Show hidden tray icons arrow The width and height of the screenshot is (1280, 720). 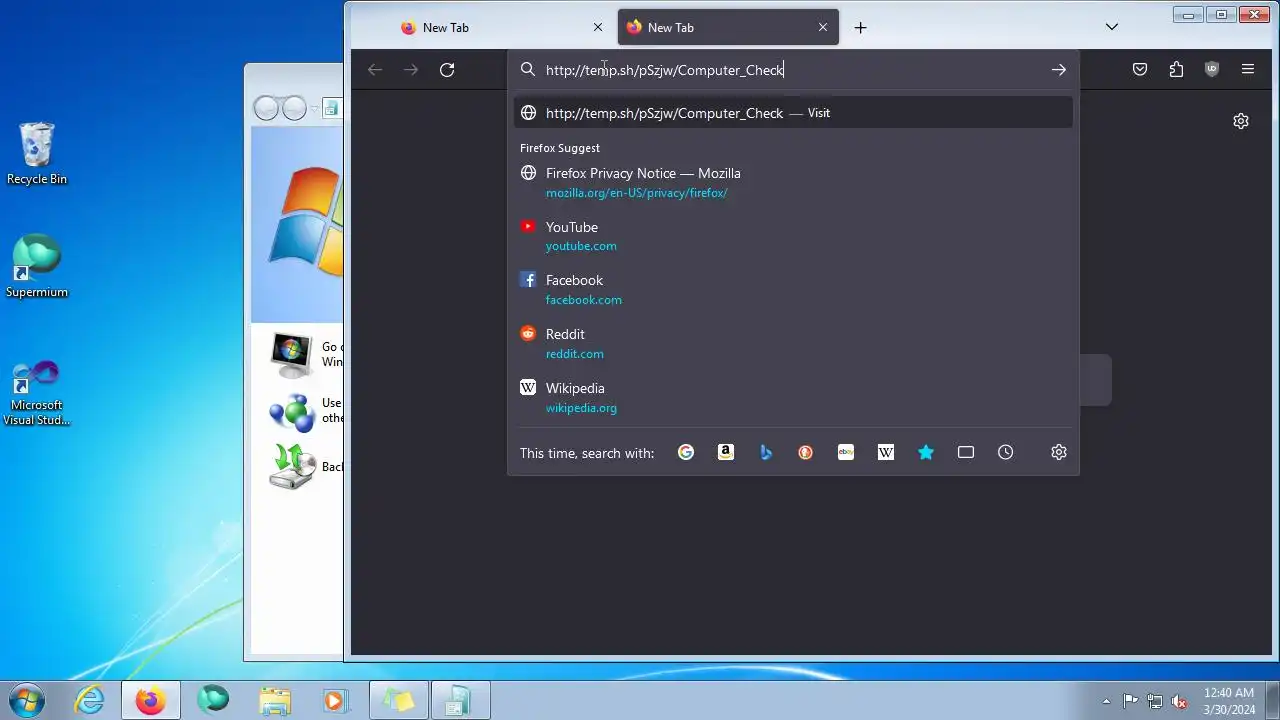click(x=1106, y=701)
